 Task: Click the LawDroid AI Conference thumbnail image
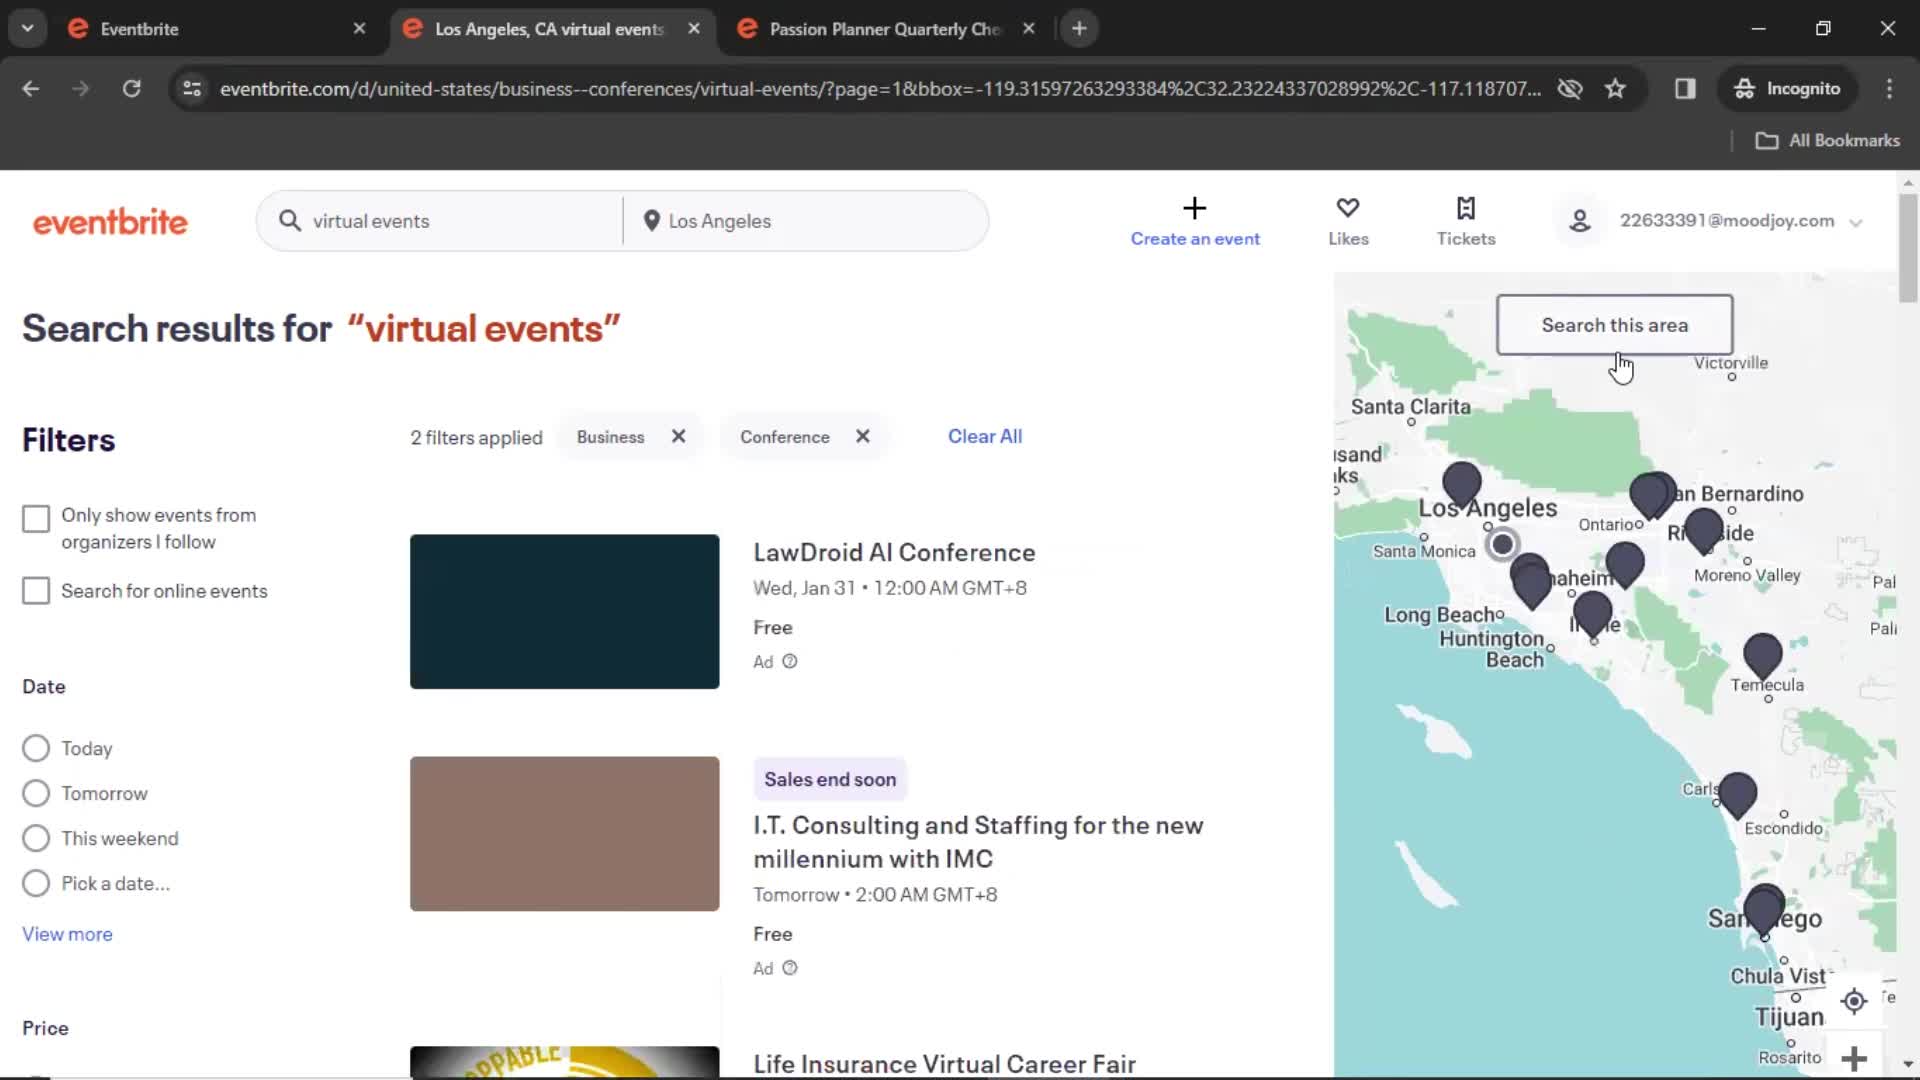(564, 611)
